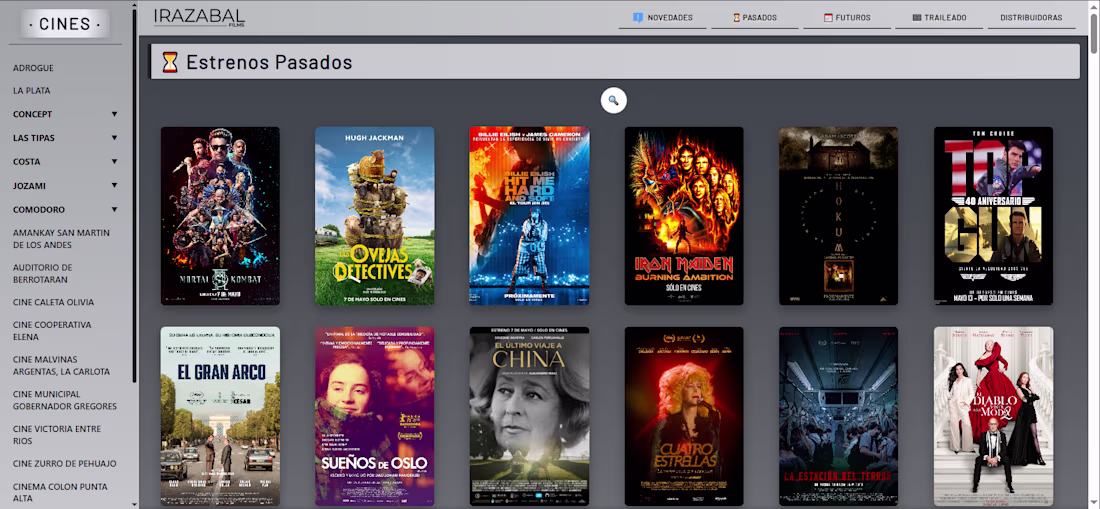Select Adrogue in the cinemas sidebar
Viewport: 1100px width, 509px height.
33,68
